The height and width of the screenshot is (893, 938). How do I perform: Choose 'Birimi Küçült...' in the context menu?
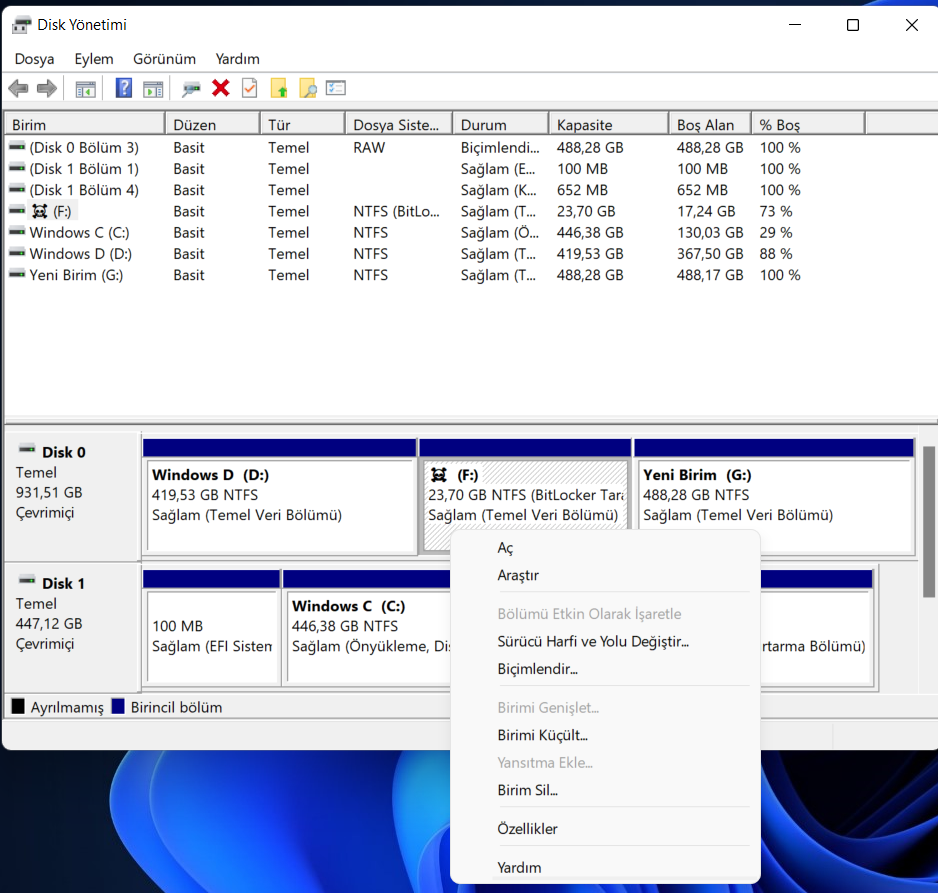click(542, 735)
